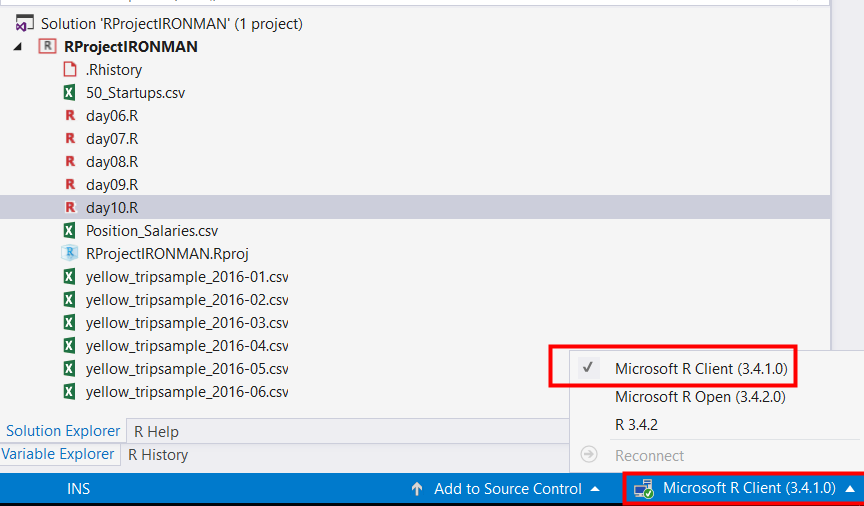Click the R icon beside day07.R

(x=70, y=139)
